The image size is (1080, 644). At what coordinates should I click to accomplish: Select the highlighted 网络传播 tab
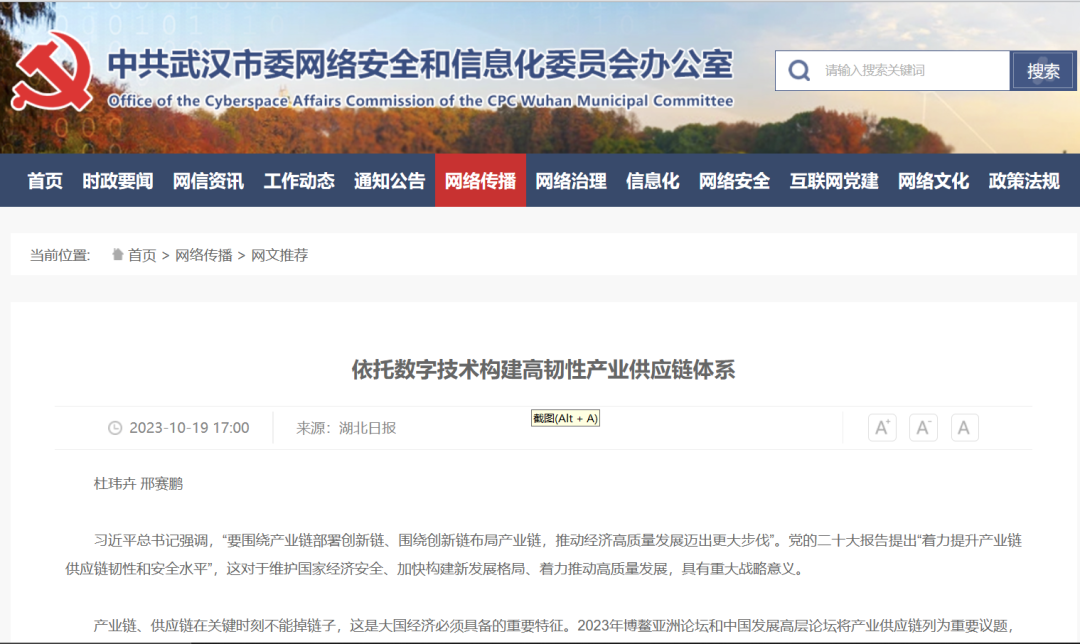(x=480, y=181)
